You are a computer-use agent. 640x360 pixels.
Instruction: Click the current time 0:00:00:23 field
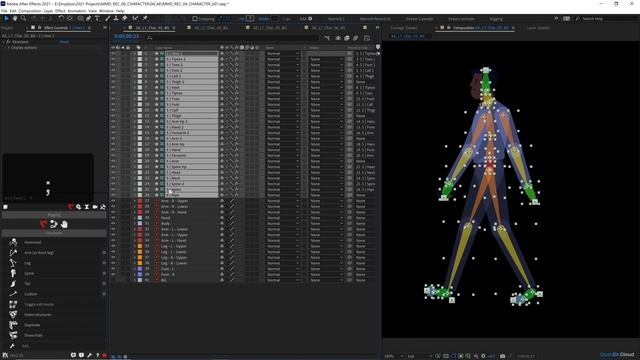pyautogui.click(x=127, y=36)
